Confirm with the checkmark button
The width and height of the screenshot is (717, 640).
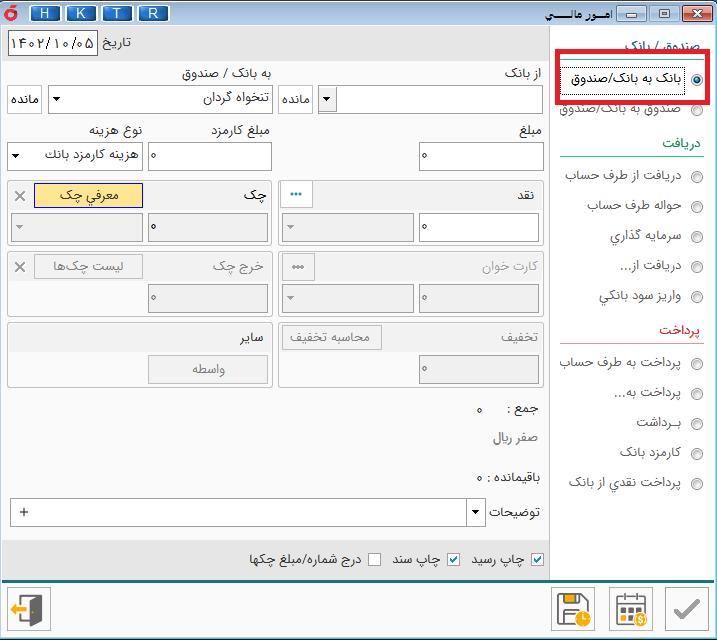[687, 609]
